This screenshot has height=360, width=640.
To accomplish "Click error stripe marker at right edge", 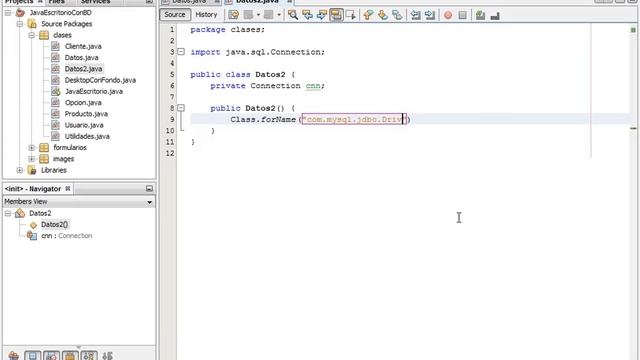I will (633, 129).
